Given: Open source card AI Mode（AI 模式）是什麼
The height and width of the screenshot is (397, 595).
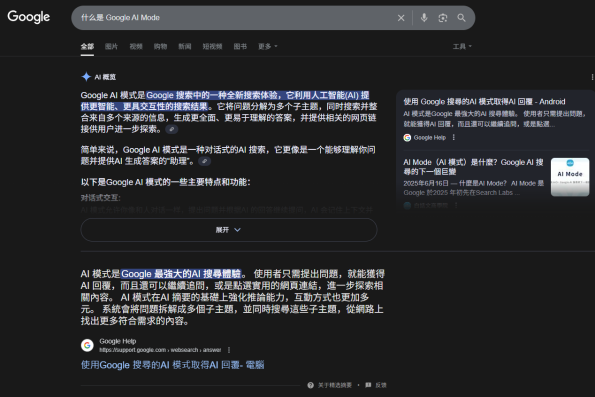Looking at the screenshot, I should (474, 167).
